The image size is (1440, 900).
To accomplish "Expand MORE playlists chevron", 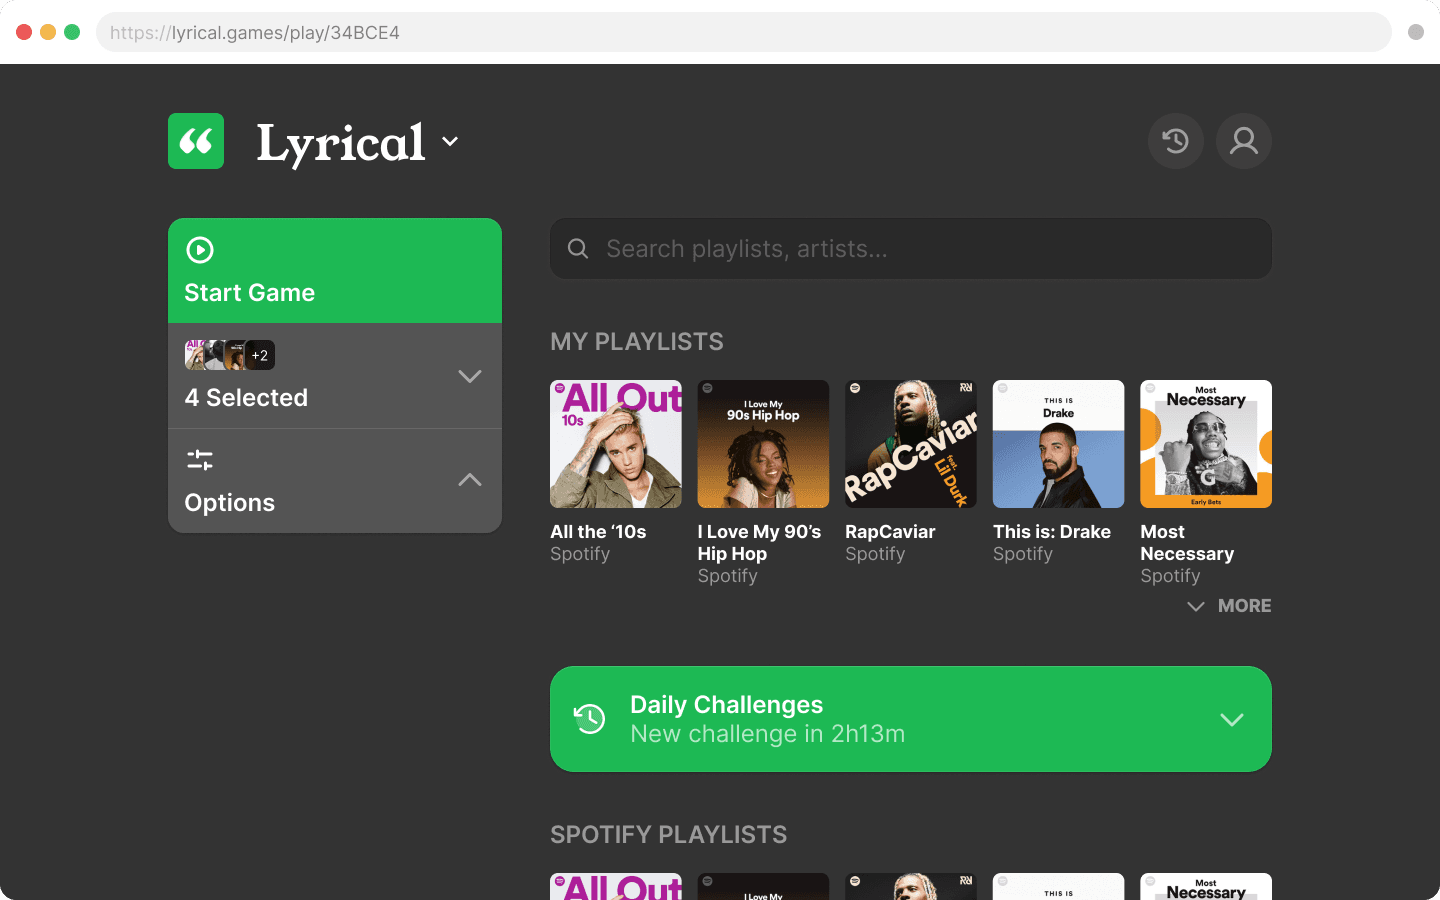I will 1196,606.
